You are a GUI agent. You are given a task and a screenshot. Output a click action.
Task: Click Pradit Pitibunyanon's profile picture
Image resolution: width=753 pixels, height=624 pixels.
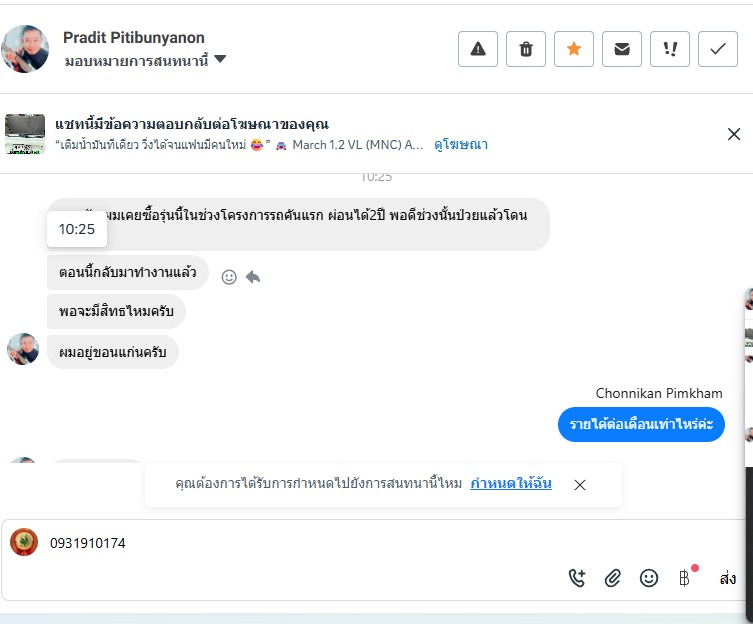tap(25, 49)
